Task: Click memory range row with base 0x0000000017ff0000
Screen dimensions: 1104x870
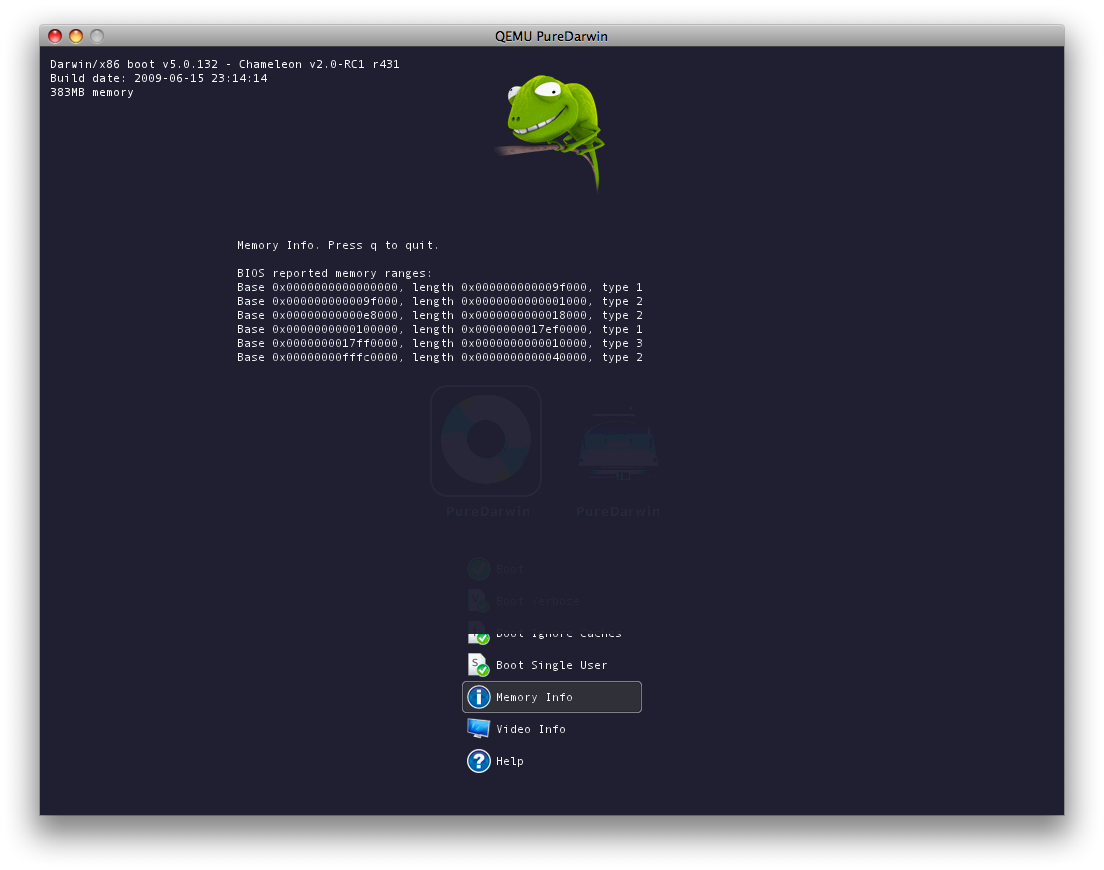Action: click(439, 343)
